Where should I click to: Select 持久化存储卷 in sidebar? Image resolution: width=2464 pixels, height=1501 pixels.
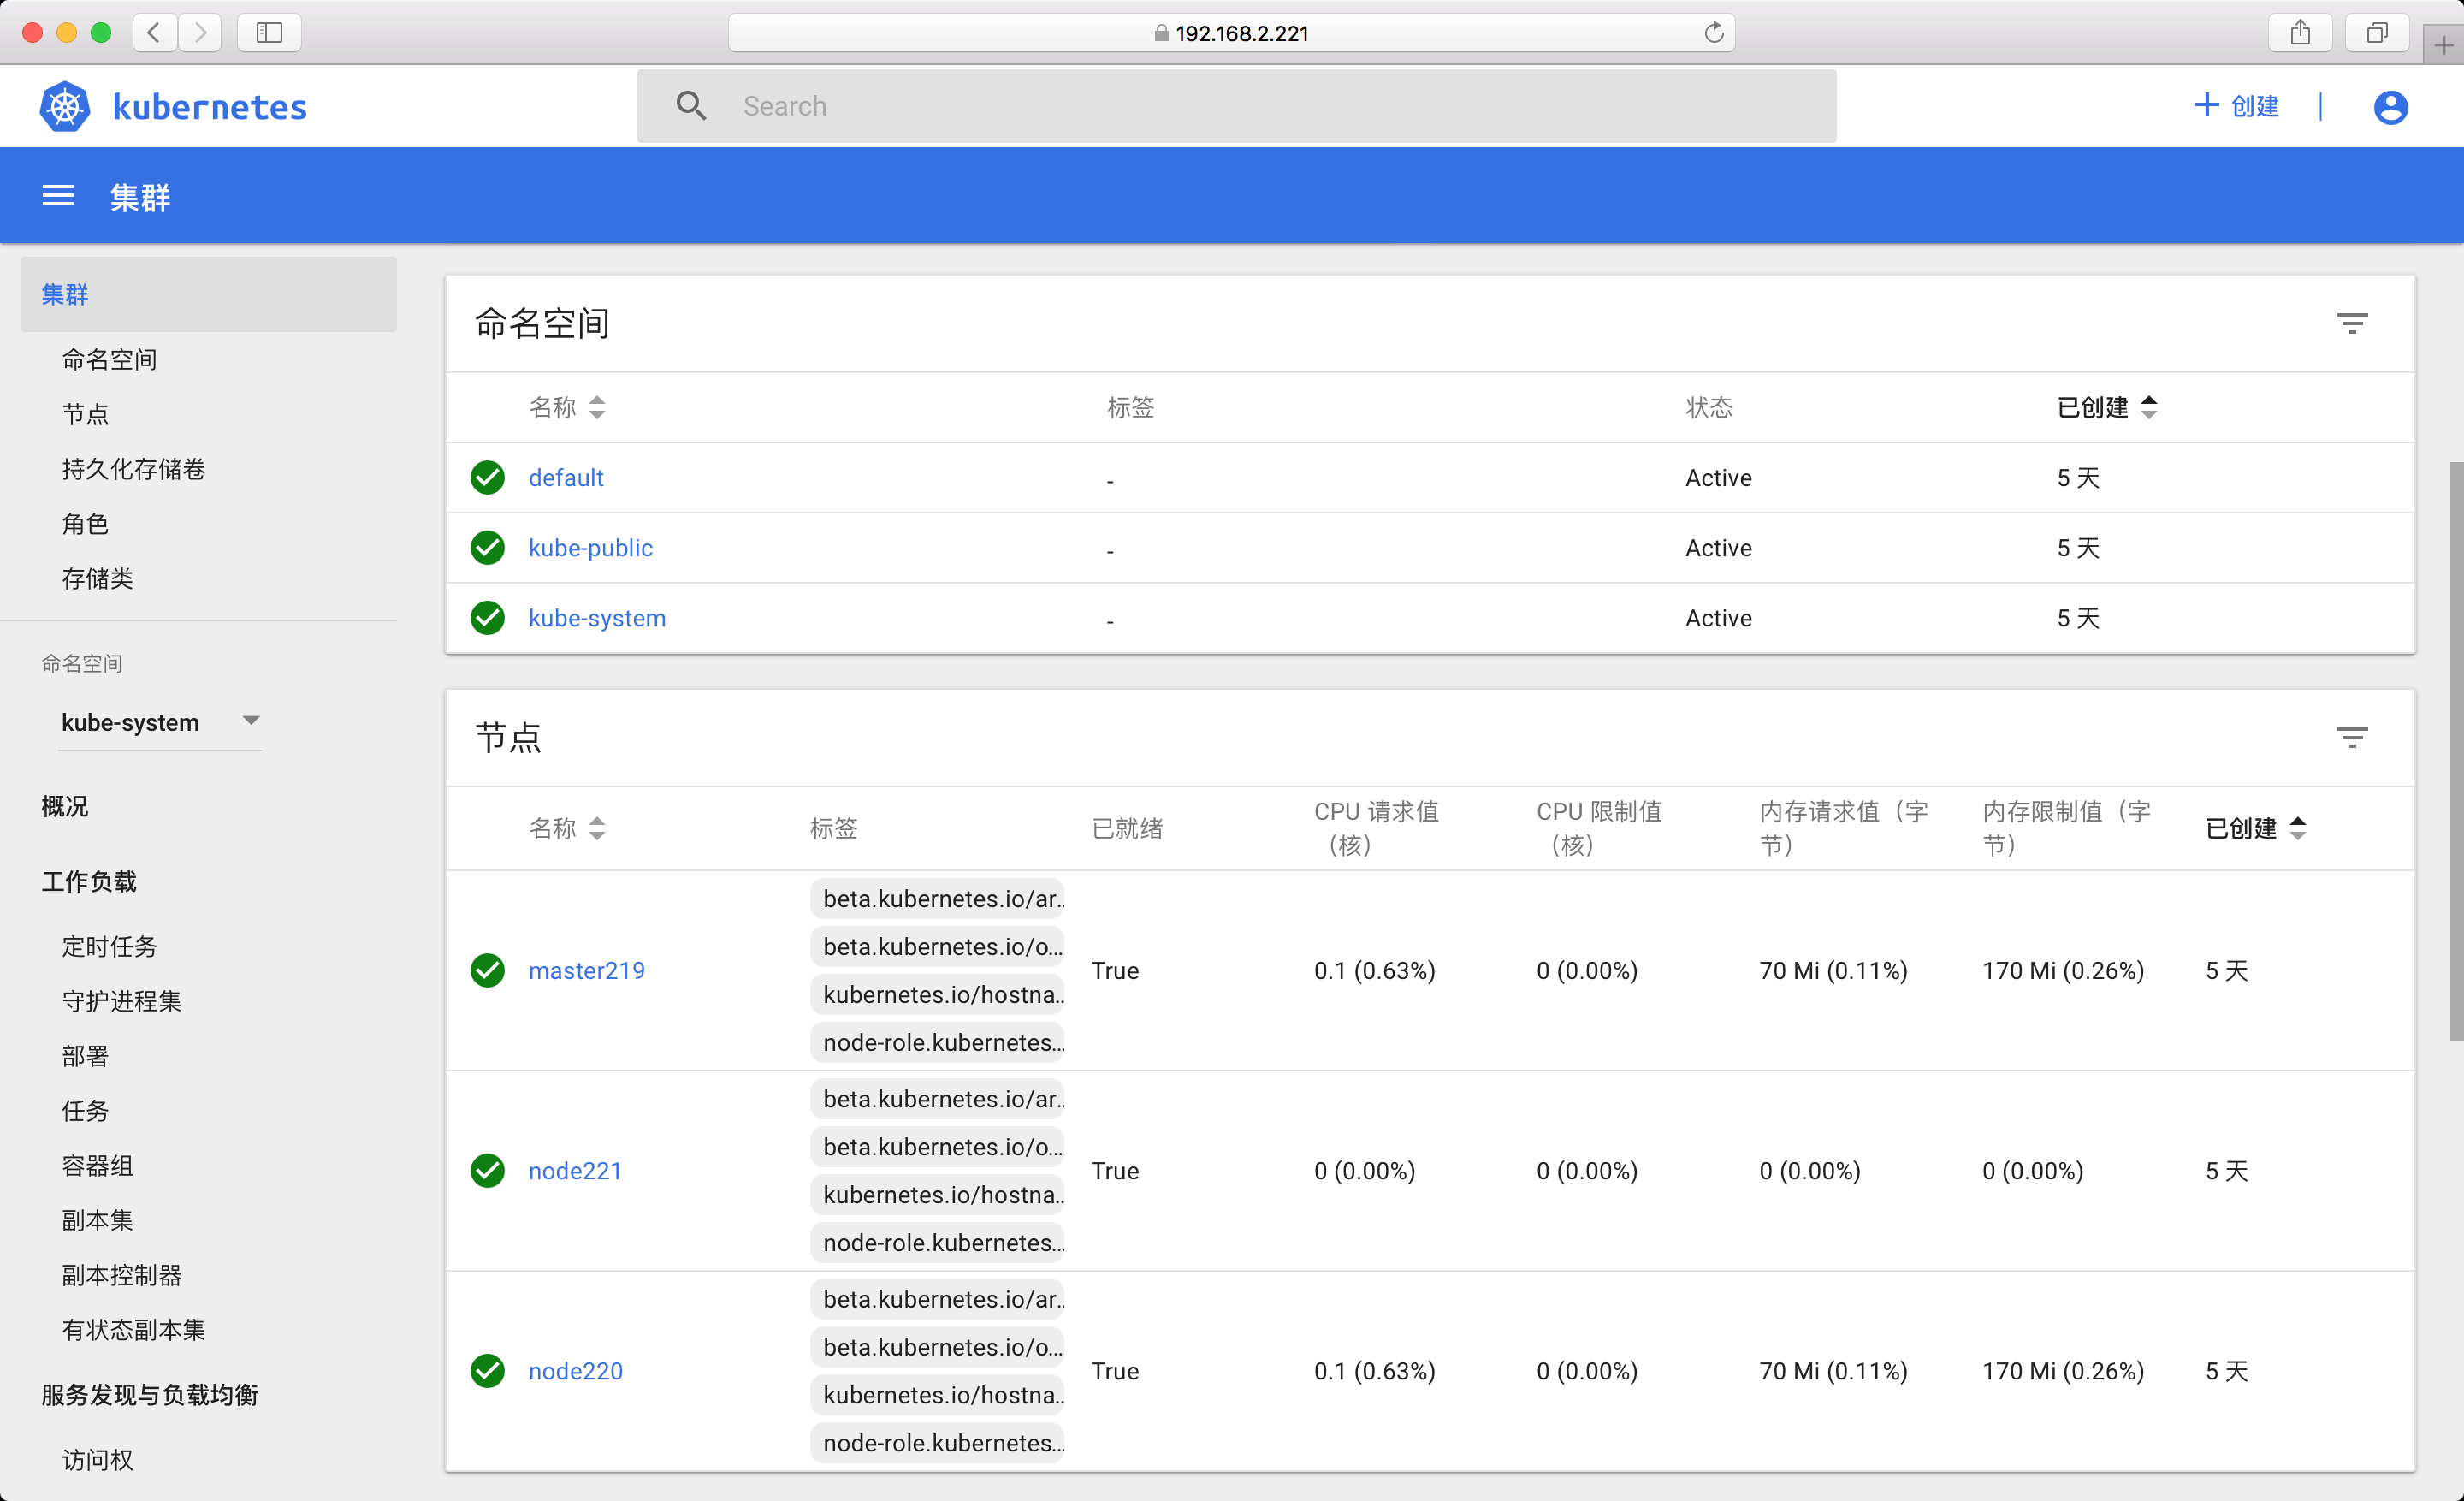[x=133, y=469]
